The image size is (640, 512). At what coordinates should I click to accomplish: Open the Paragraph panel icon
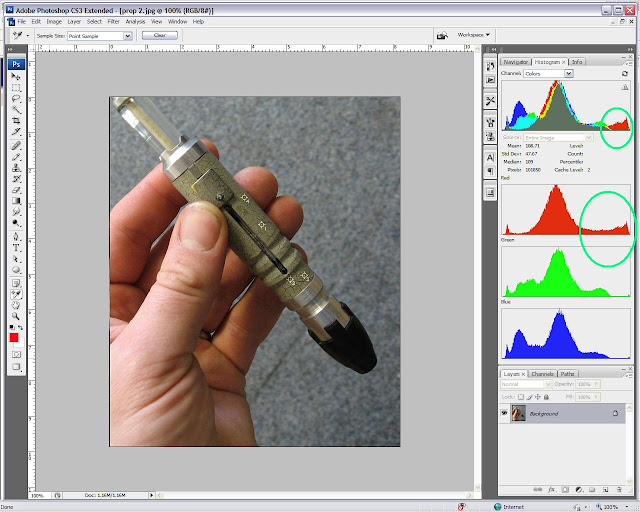[x=490, y=171]
